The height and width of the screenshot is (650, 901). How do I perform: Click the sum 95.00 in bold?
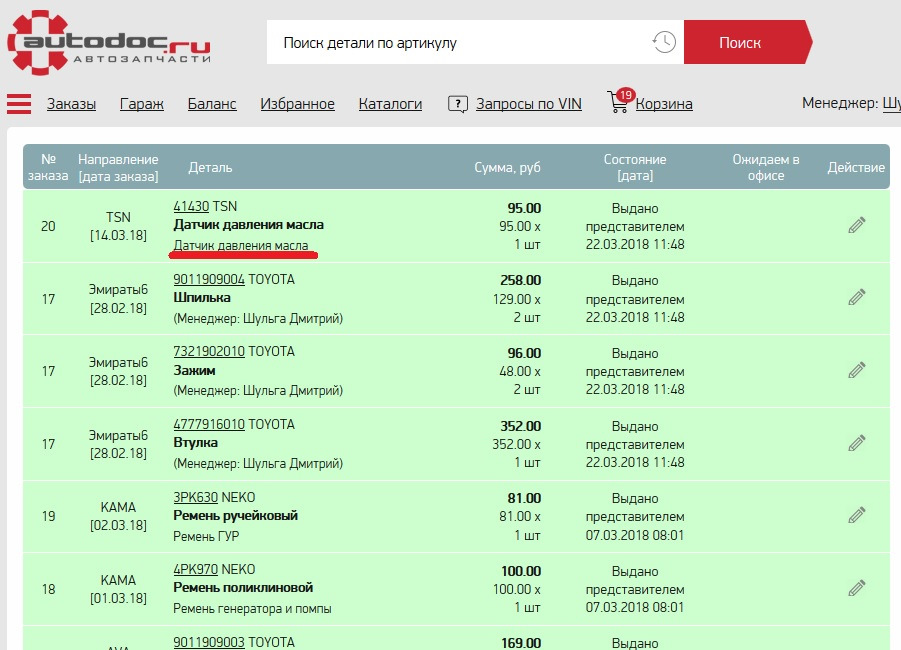point(524,208)
